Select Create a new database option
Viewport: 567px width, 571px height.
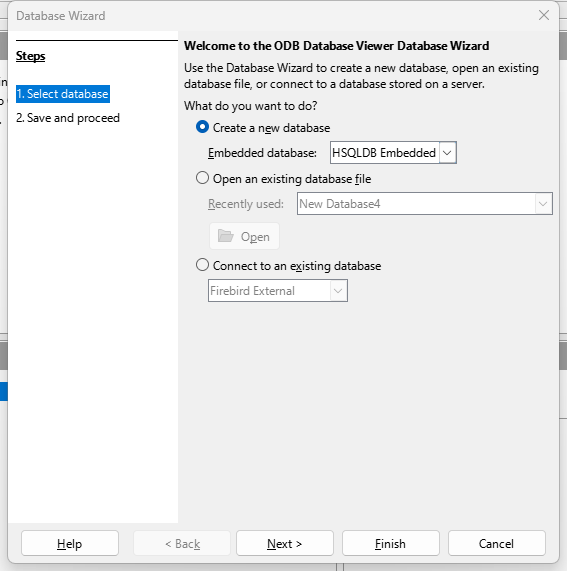point(202,127)
